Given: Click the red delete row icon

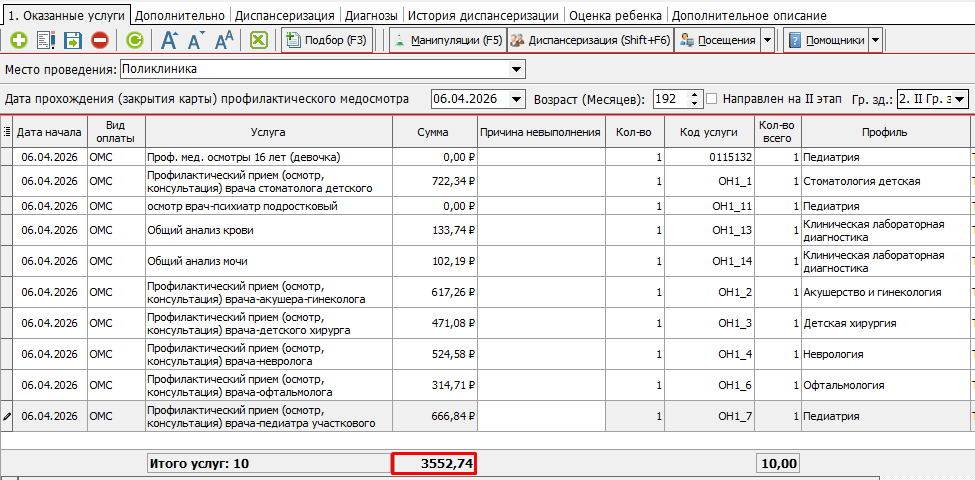Looking at the screenshot, I should (x=100, y=41).
